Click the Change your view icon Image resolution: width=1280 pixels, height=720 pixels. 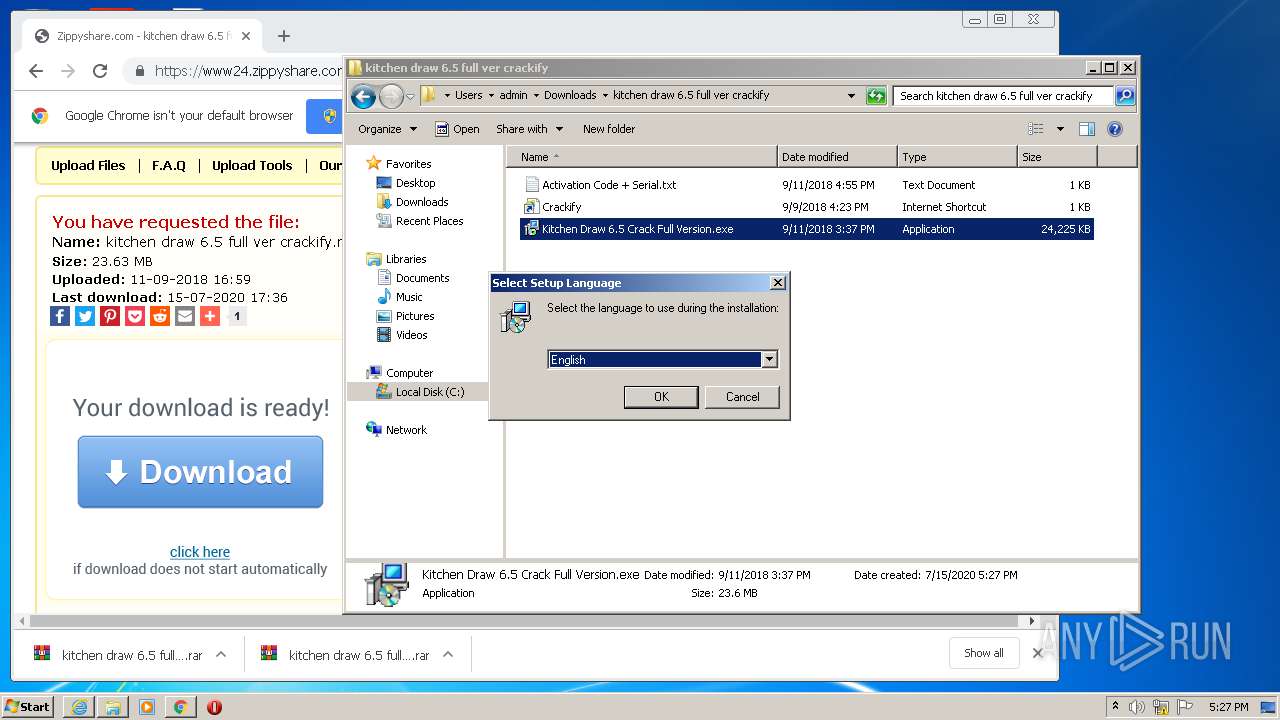(1036, 129)
